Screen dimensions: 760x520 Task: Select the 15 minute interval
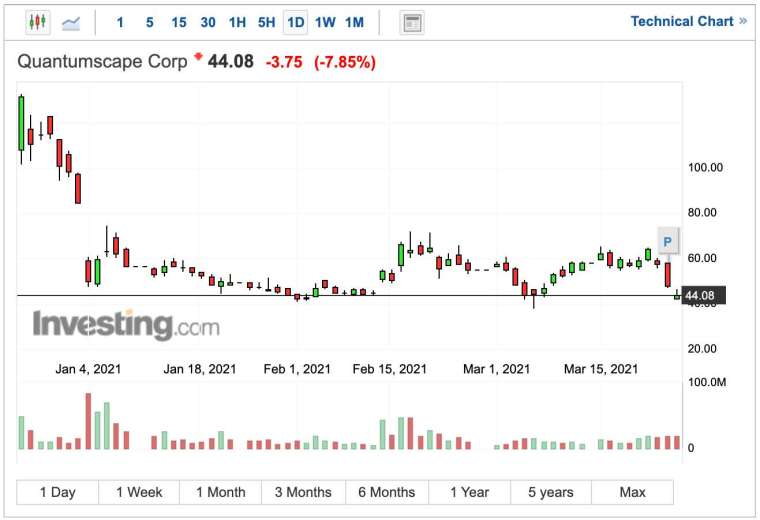[179, 22]
